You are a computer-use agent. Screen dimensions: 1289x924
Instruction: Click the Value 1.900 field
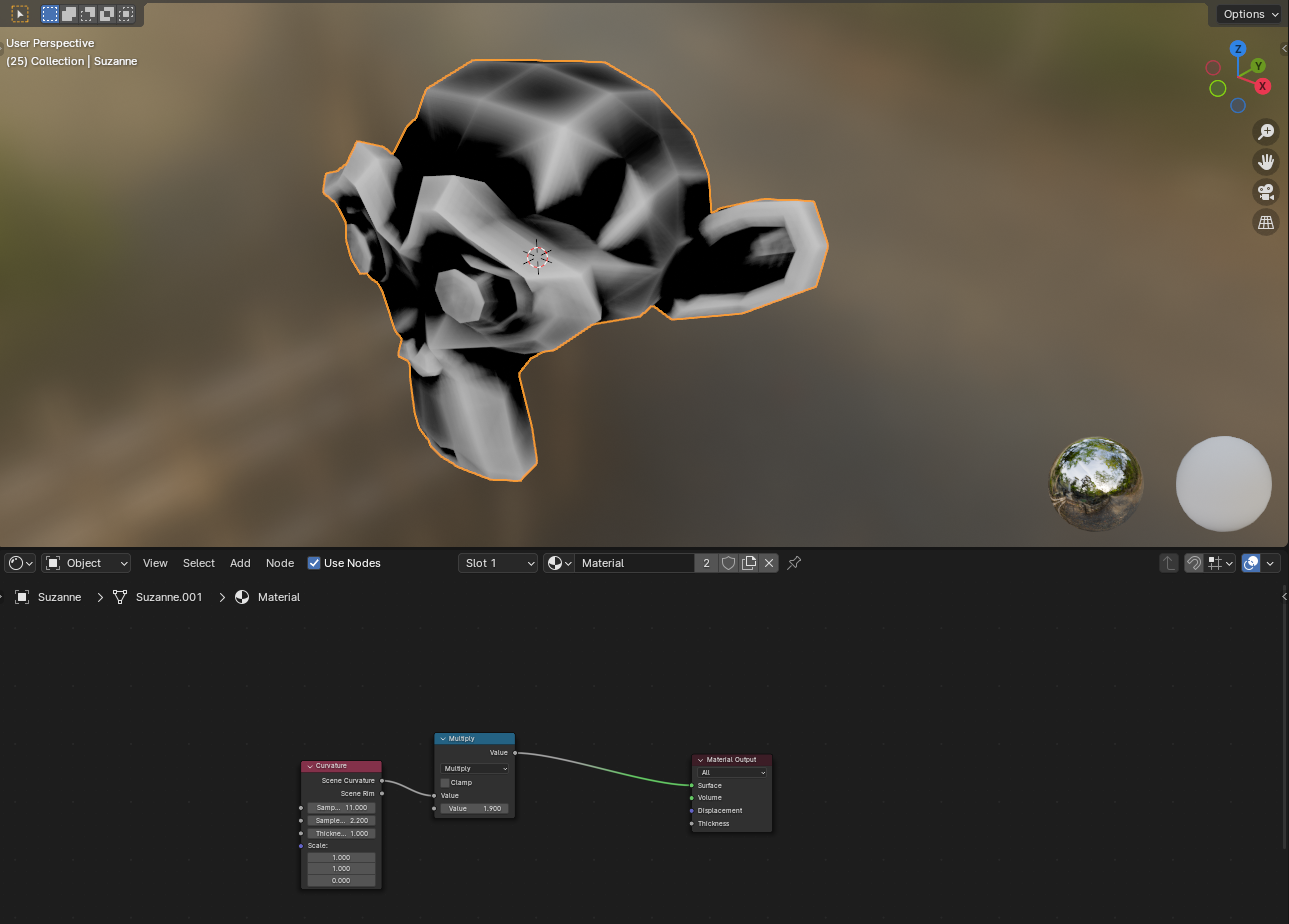[x=475, y=808]
